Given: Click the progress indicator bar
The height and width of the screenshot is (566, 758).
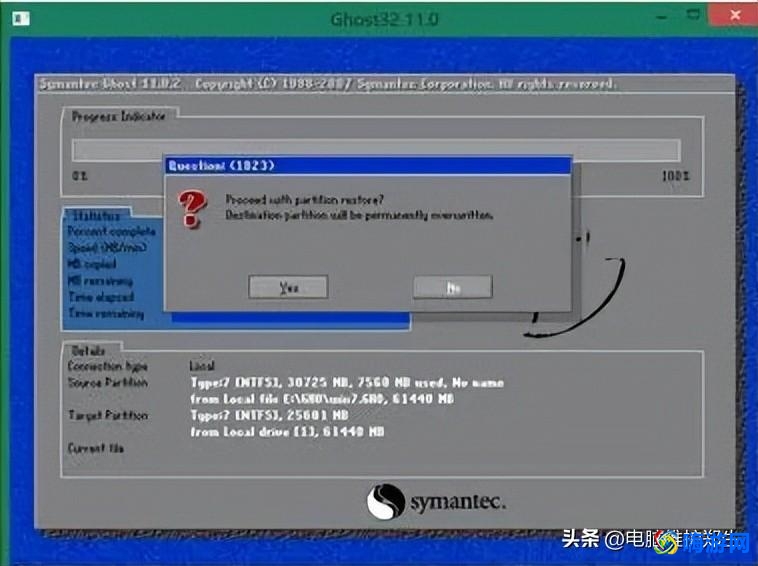Looking at the screenshot, I should 376,150.
